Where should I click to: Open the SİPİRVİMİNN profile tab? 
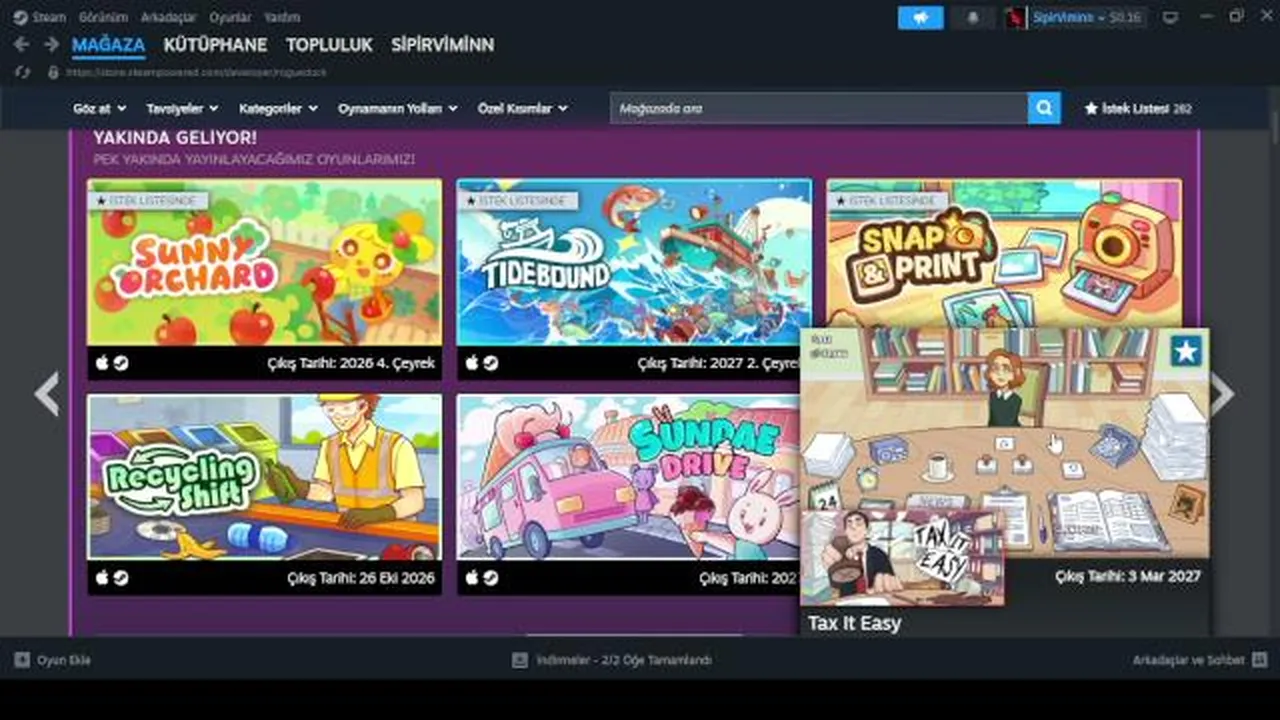click(x=442, y=45)
